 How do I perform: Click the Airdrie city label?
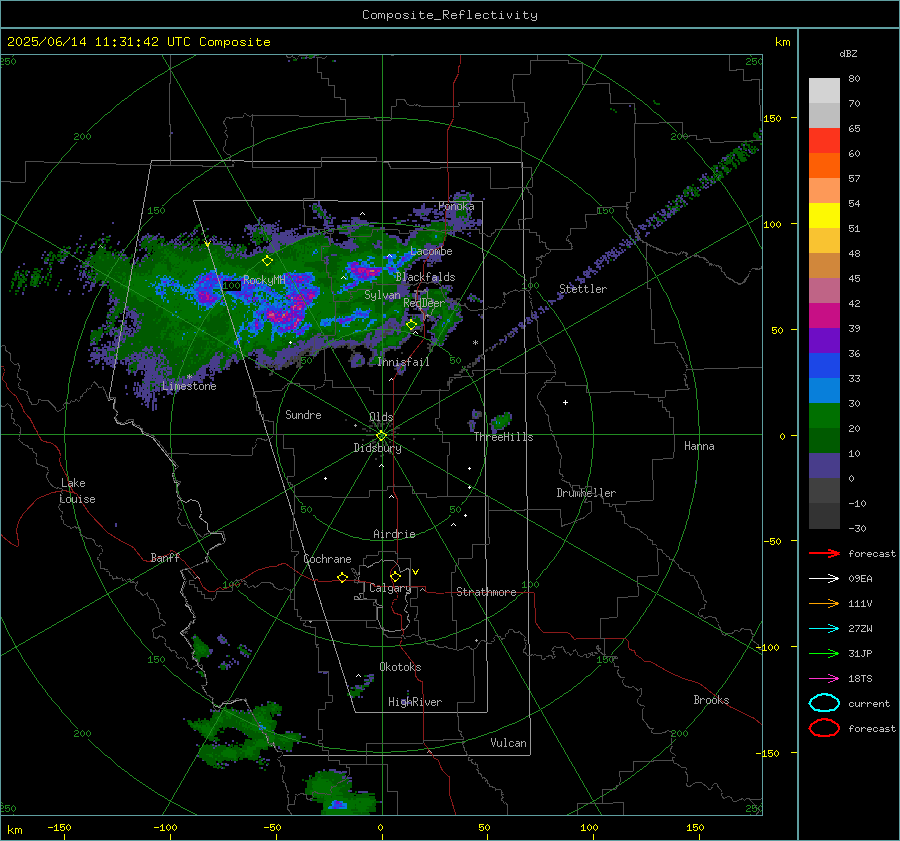pos(394,534)
